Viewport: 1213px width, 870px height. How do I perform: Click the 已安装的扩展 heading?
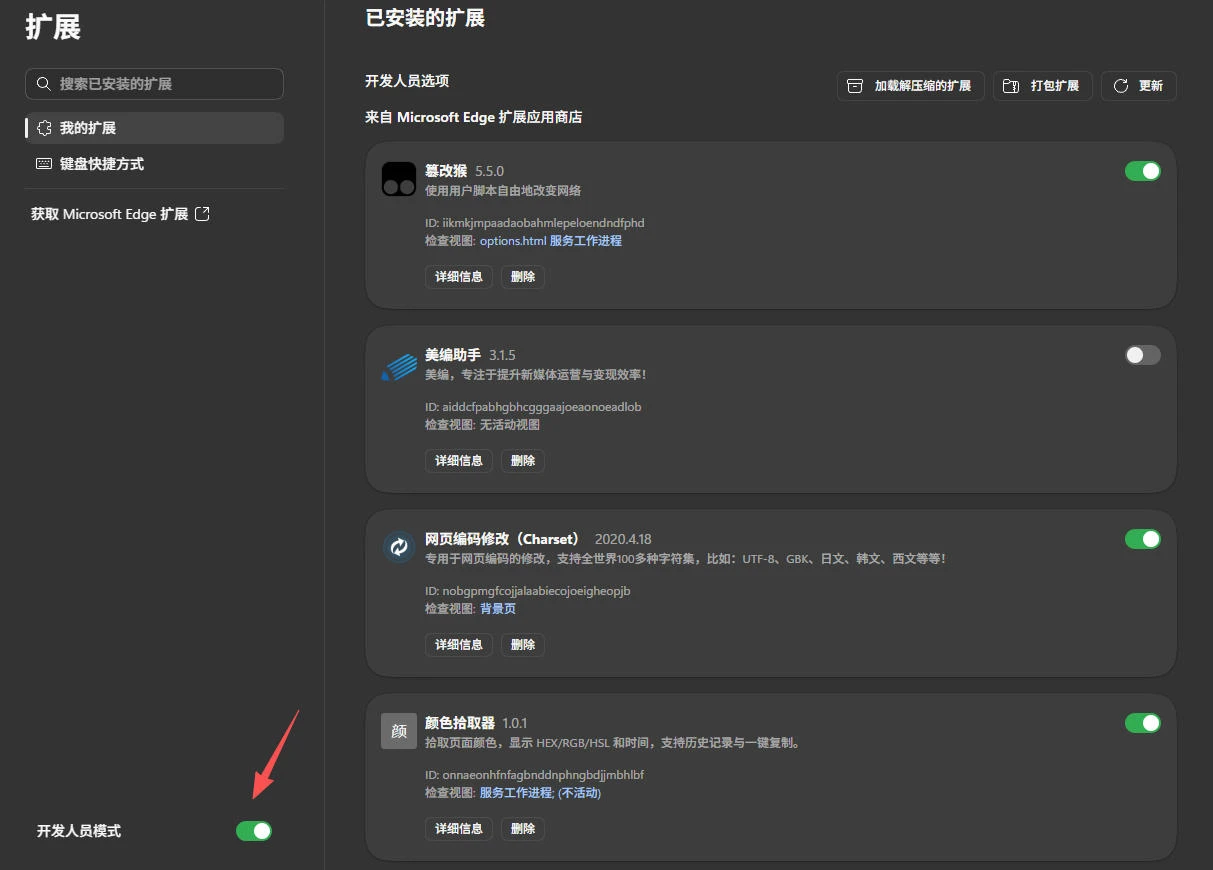click(x=425, y=18)
